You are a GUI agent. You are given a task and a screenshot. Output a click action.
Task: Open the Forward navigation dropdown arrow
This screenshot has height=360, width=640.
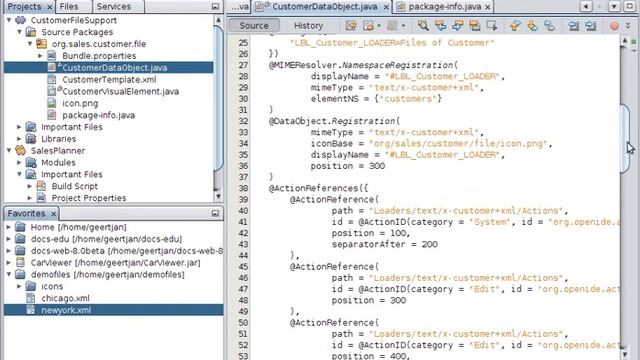[x=403, y=26]
